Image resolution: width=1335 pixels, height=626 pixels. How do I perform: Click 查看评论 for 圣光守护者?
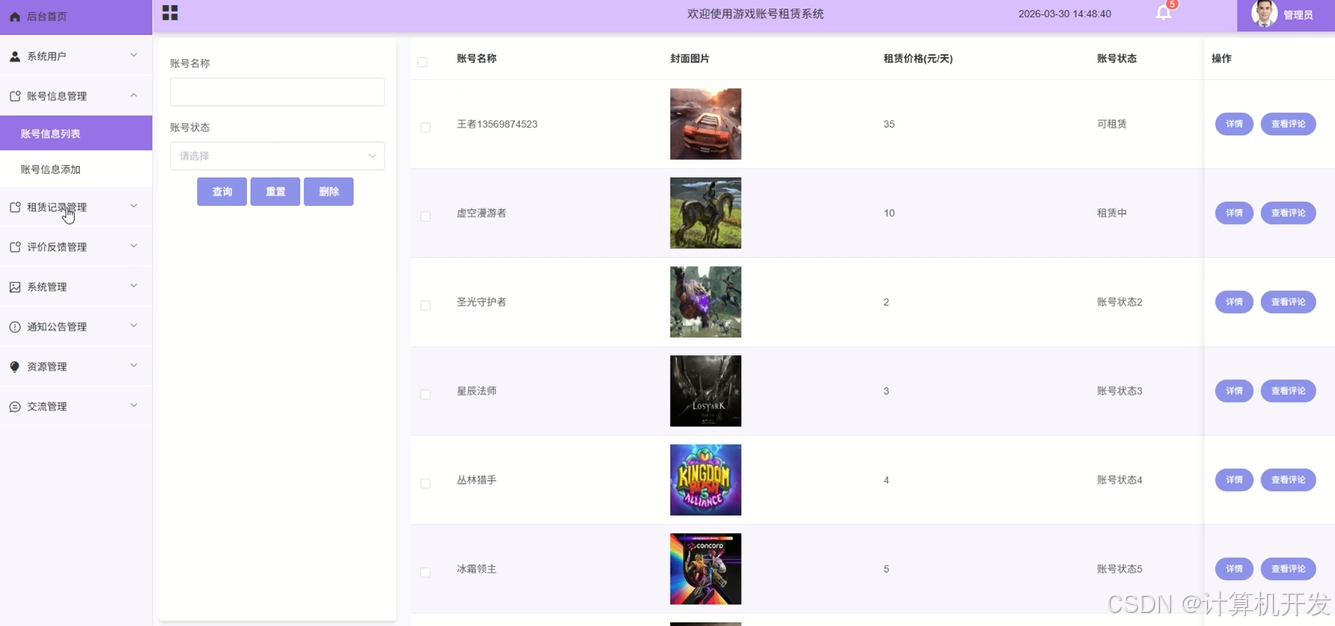[1288, 302]
